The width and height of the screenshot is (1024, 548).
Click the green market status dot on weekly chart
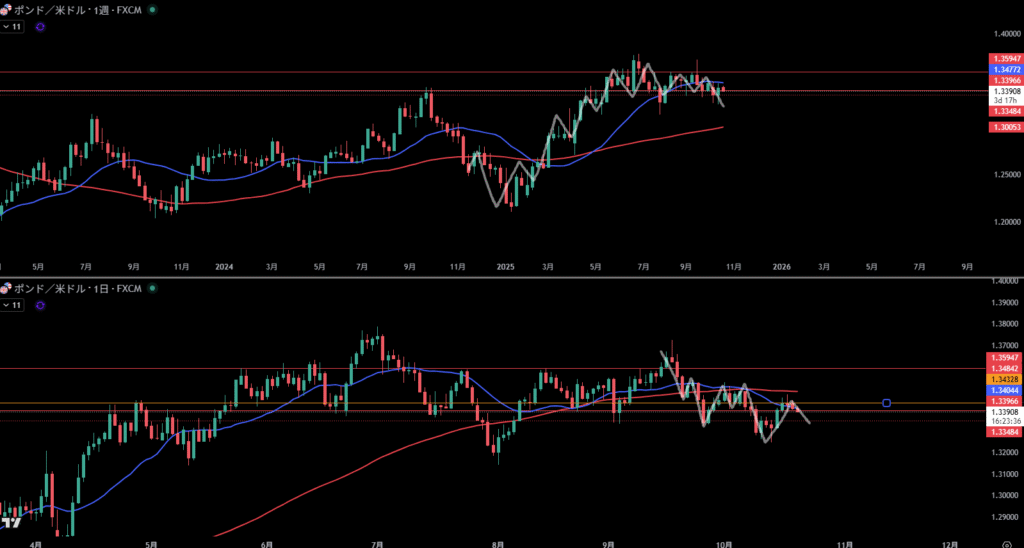pos(151,9)
